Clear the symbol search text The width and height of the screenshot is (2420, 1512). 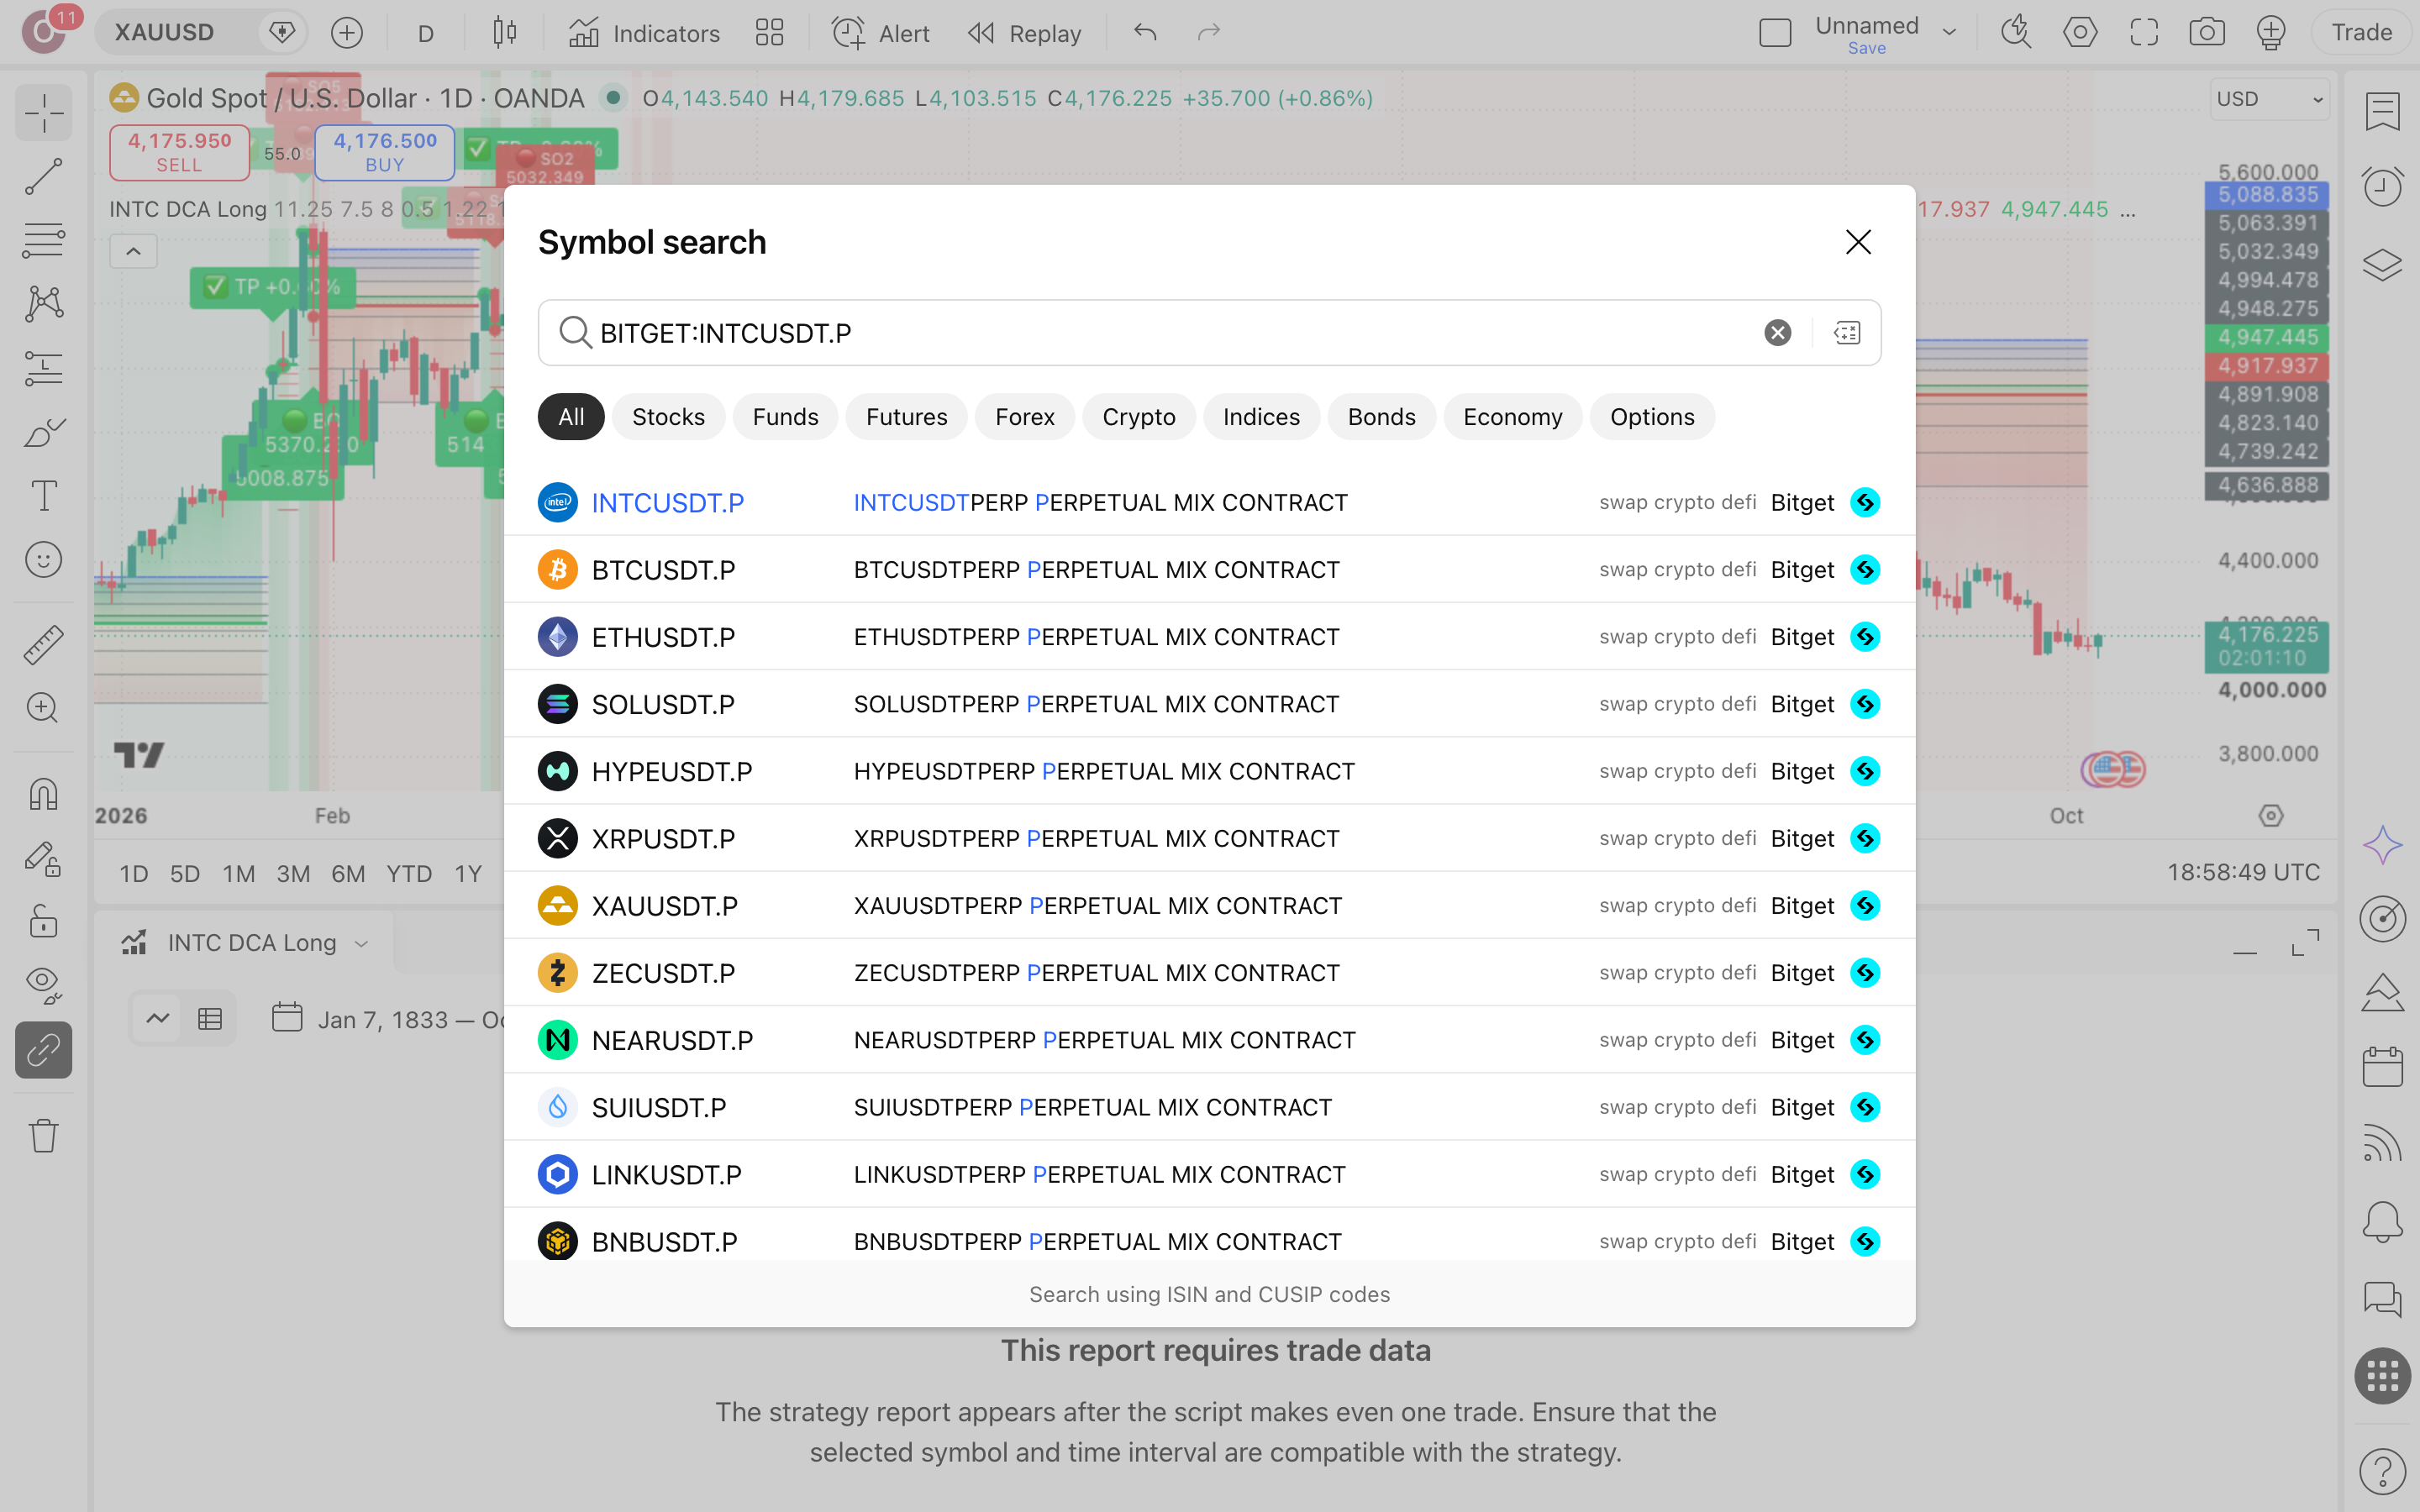(1777, 332)
